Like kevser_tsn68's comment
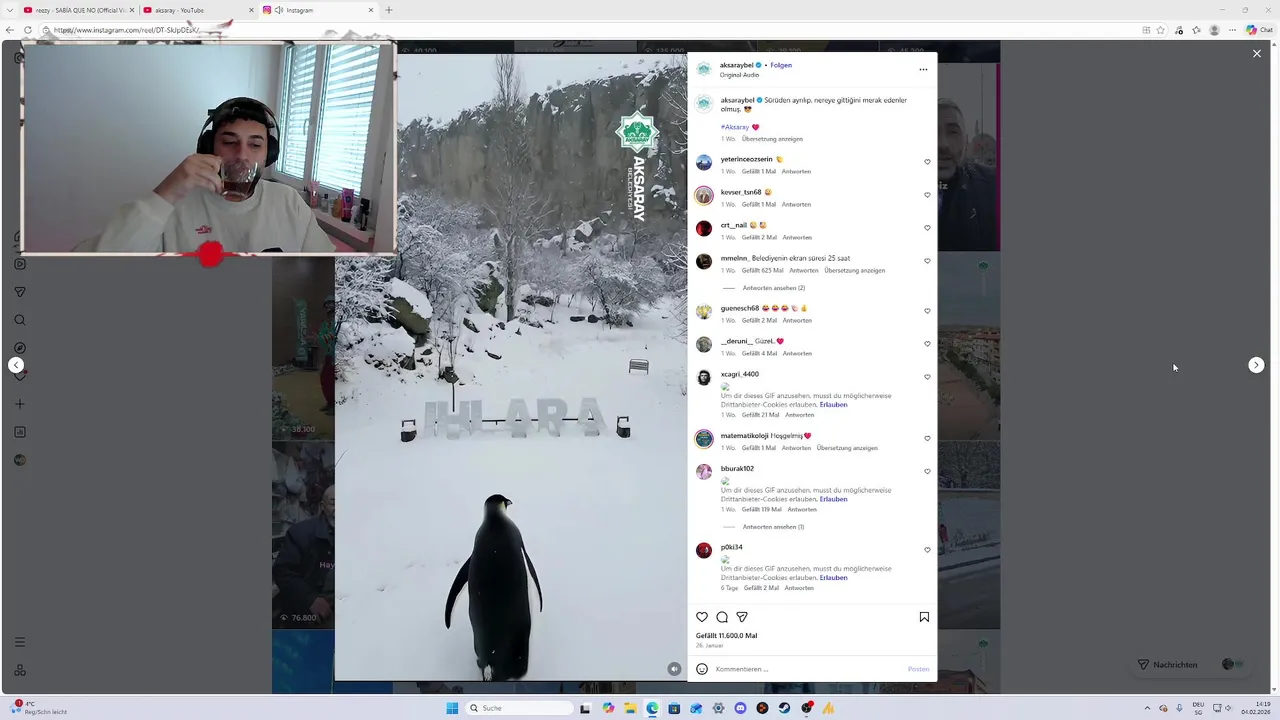 pos(927,195)
